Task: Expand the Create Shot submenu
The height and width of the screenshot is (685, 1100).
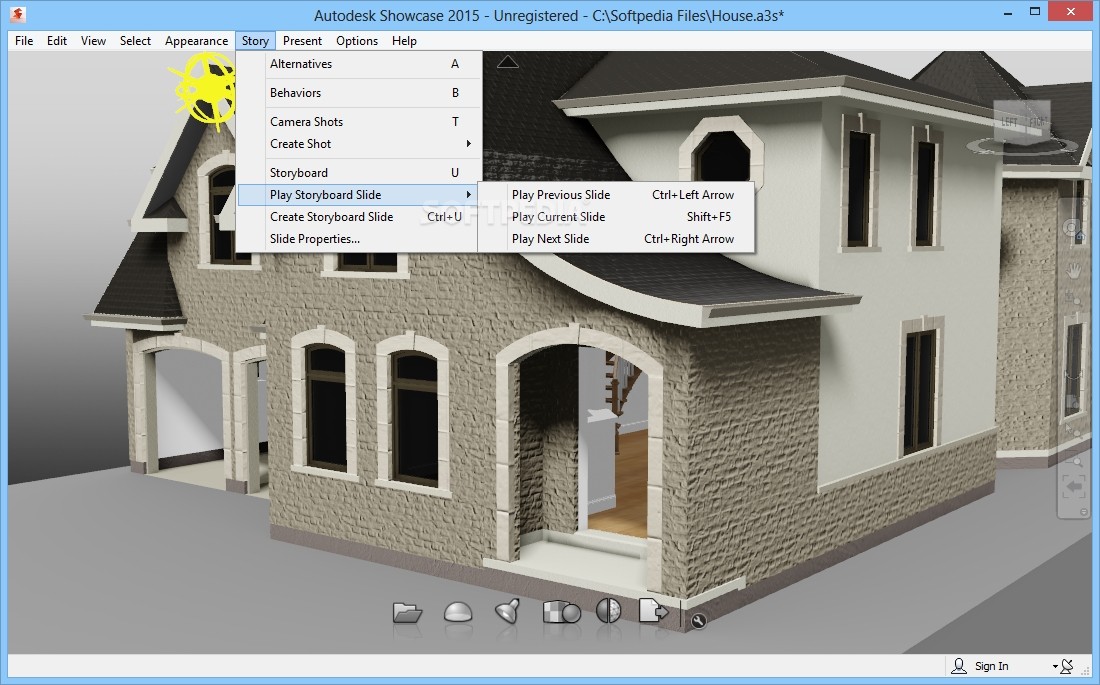Action: pos(359,143)
